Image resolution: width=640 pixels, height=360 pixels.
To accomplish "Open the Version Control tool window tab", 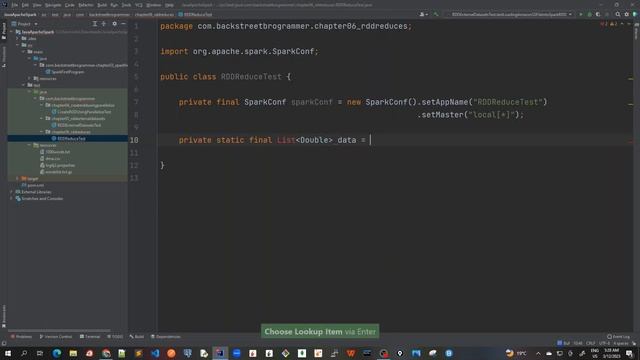I will (56, 337).
